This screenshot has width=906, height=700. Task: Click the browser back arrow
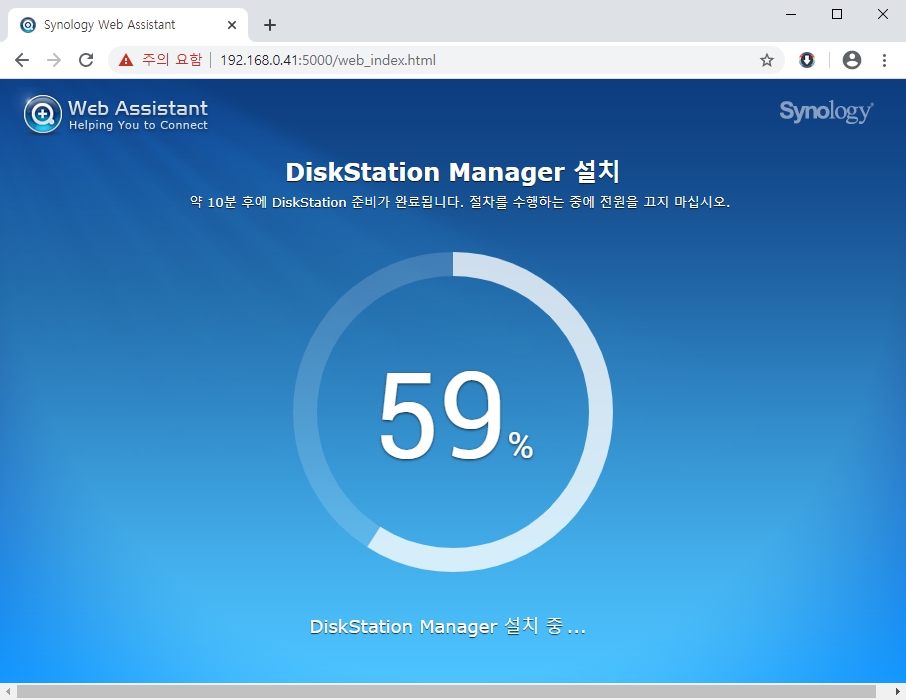click(x=22, y=60)
